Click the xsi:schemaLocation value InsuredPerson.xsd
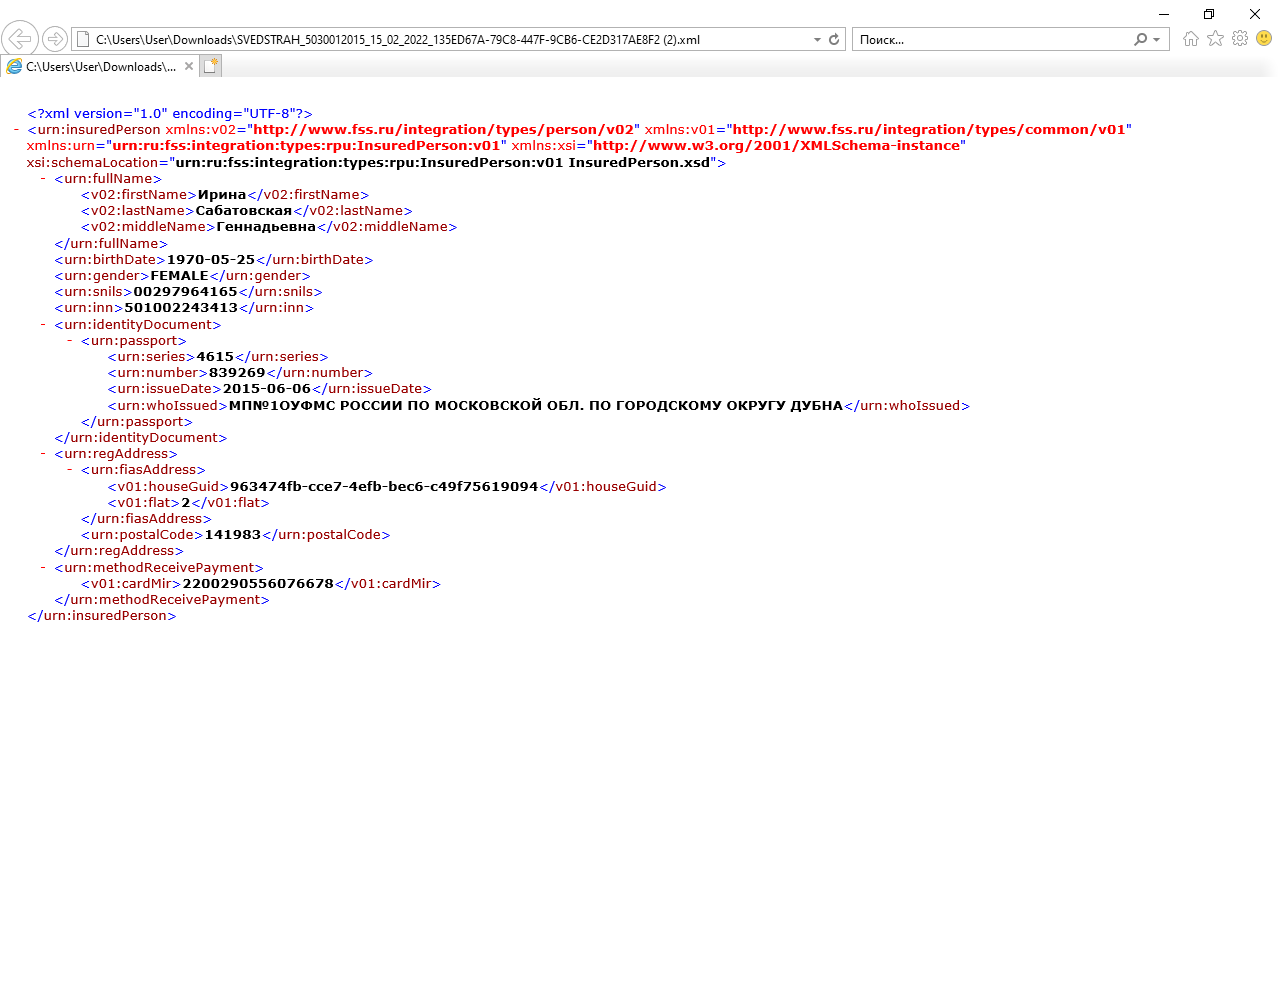This screenshot has width=1280, height=984. tap(443, 163)
